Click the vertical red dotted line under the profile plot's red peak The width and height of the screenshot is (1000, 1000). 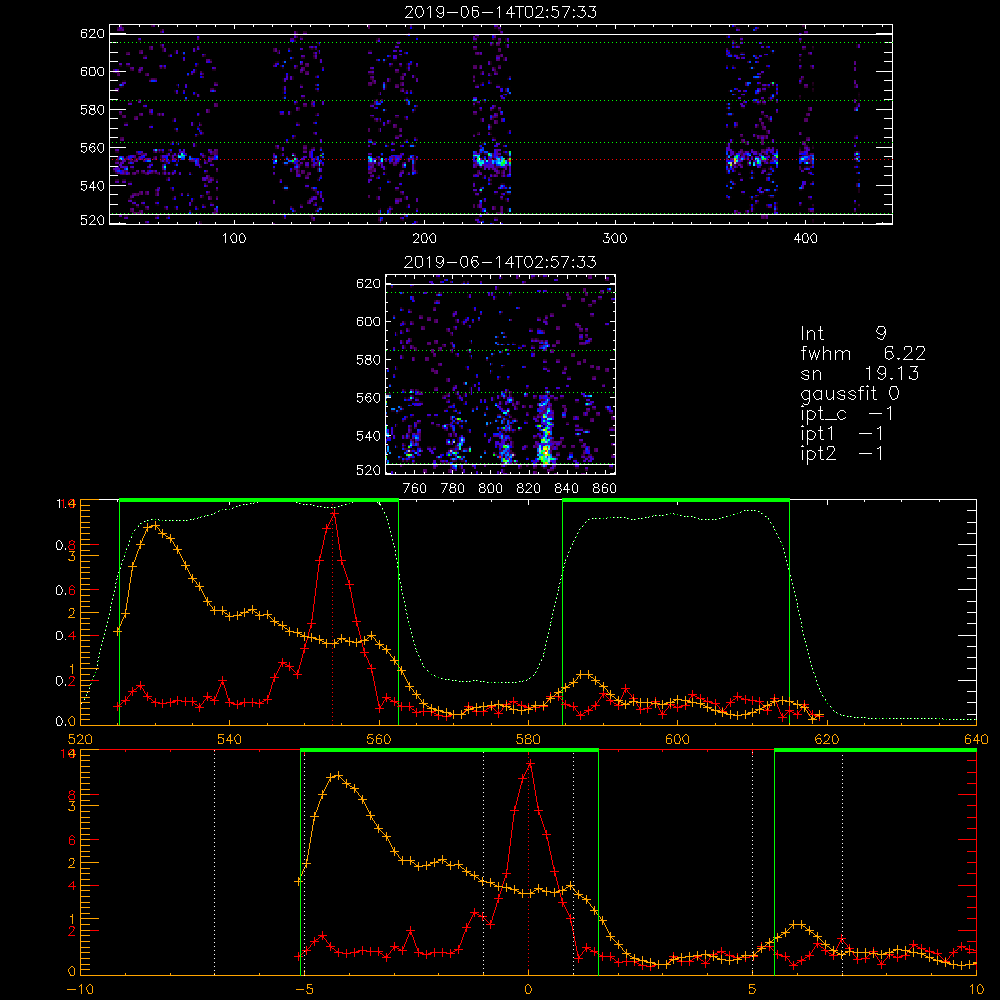[x=332, y=619]
